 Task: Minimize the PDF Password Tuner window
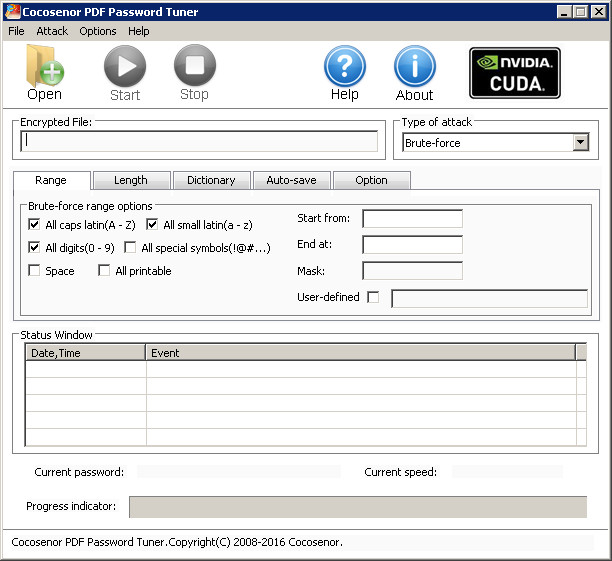point(564,12)
